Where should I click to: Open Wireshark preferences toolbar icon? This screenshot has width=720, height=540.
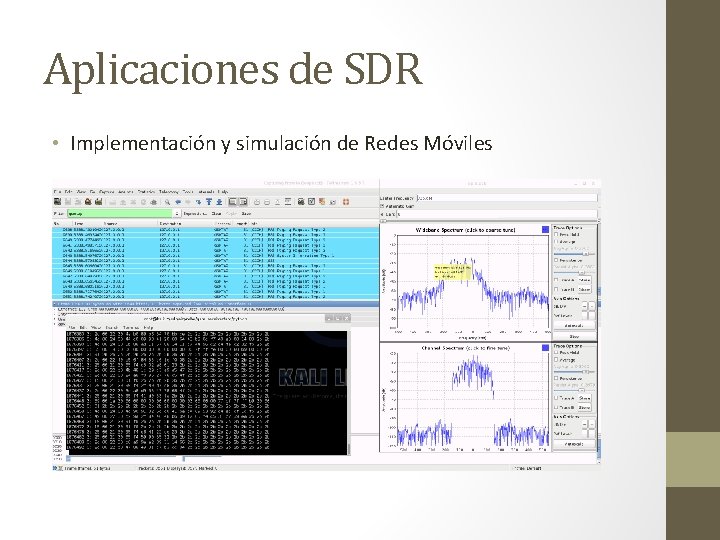332,202
